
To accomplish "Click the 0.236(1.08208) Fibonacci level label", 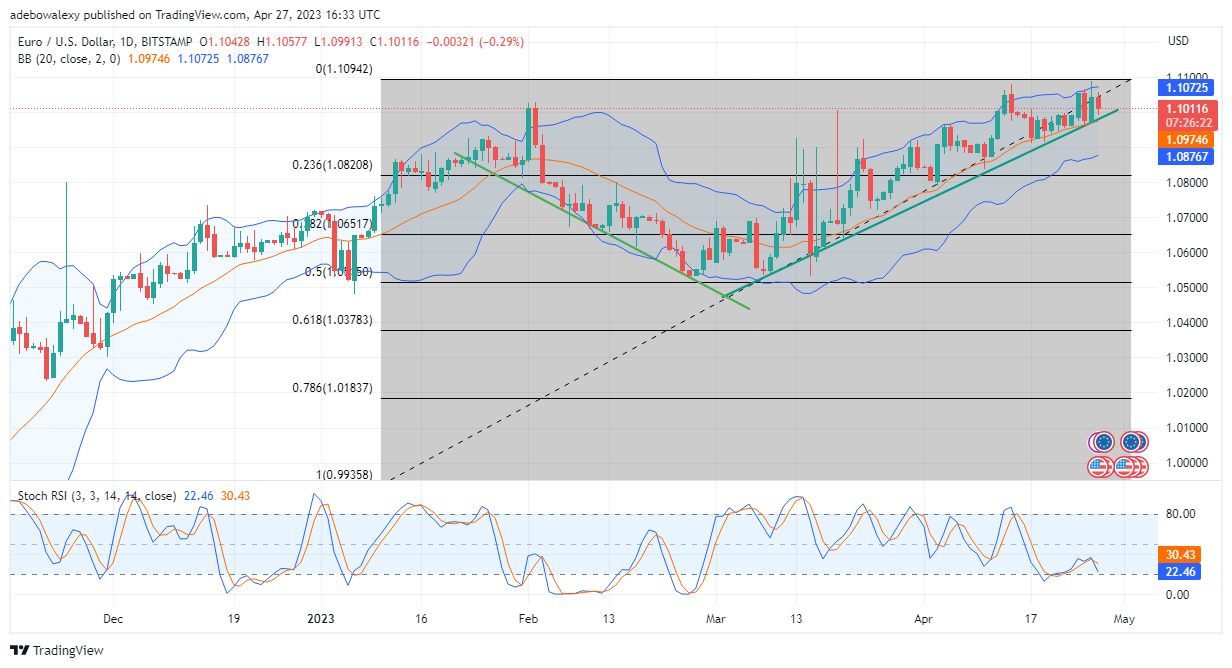I will click(332, 165).
